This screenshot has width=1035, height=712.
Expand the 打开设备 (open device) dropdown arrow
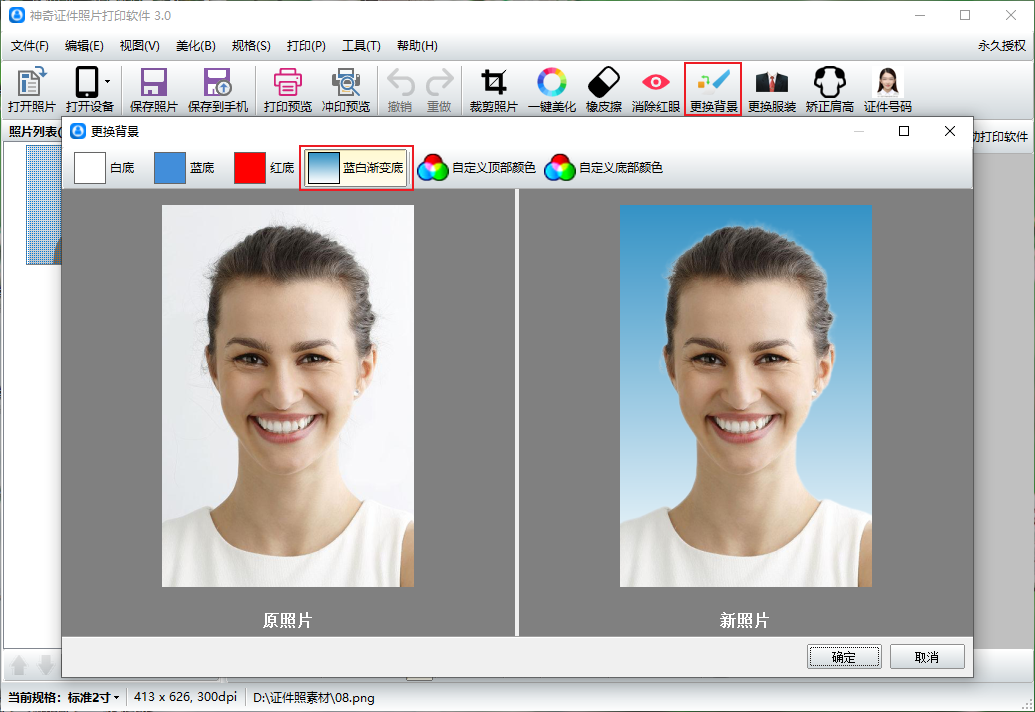pyautogui.click(x=107, y=70)
